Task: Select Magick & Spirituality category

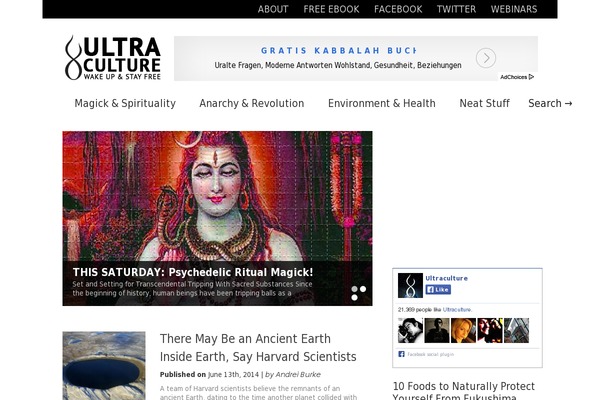Action: (x=125, y=103)
